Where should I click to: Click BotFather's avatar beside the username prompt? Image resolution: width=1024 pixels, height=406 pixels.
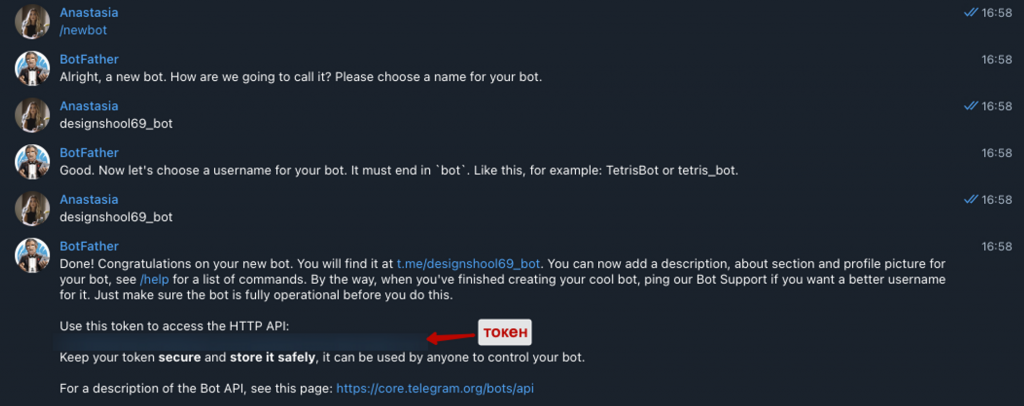[x=33, y=161]
